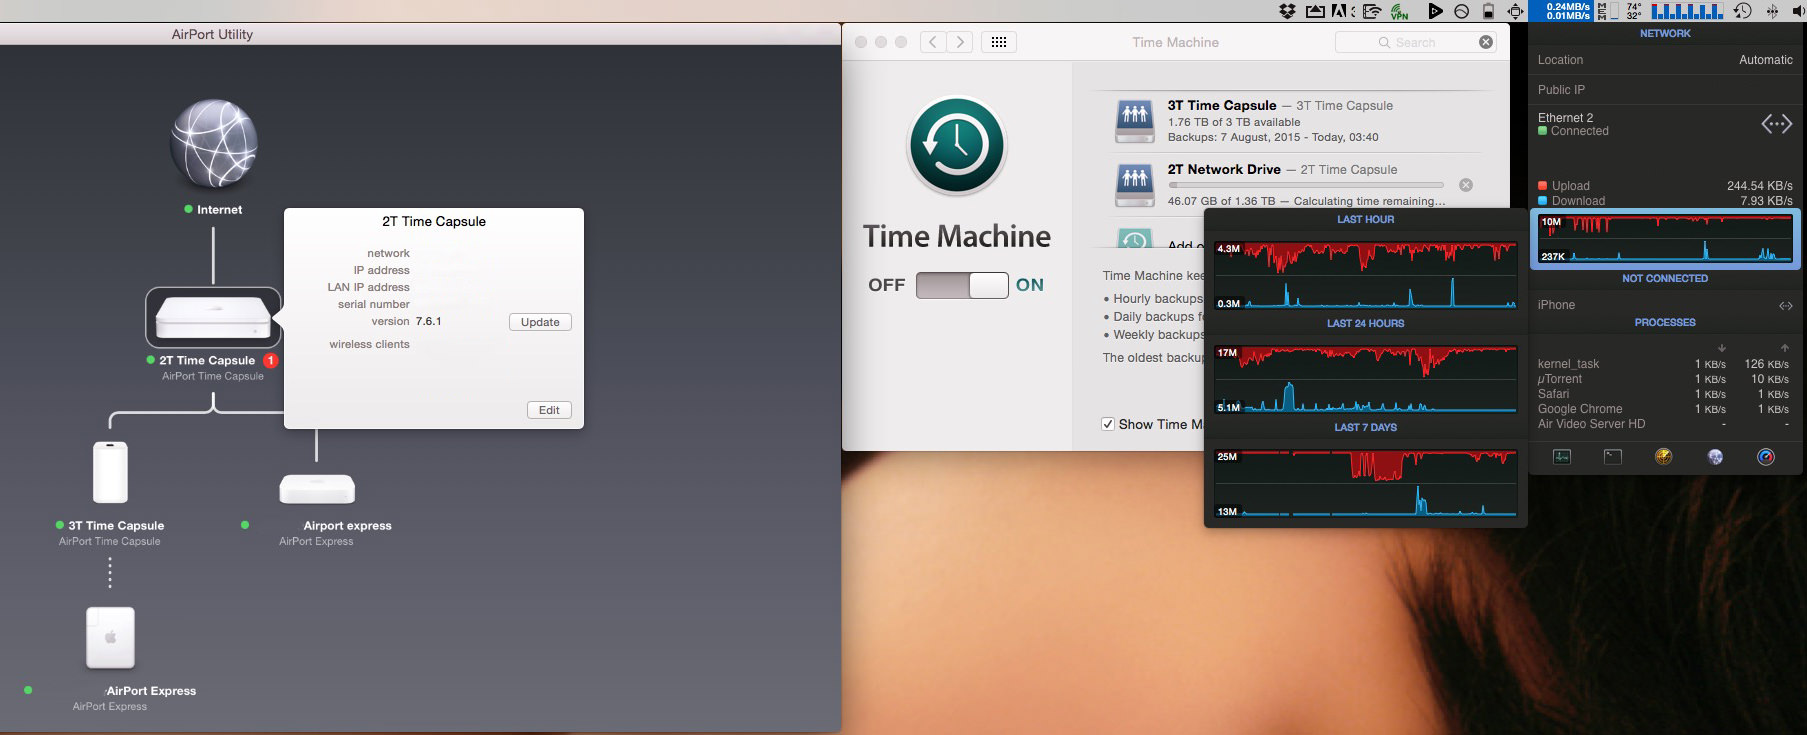Open the battery status menu bar icon
Viewport: 1807px width, 735px height.
tap(1488, 11)
